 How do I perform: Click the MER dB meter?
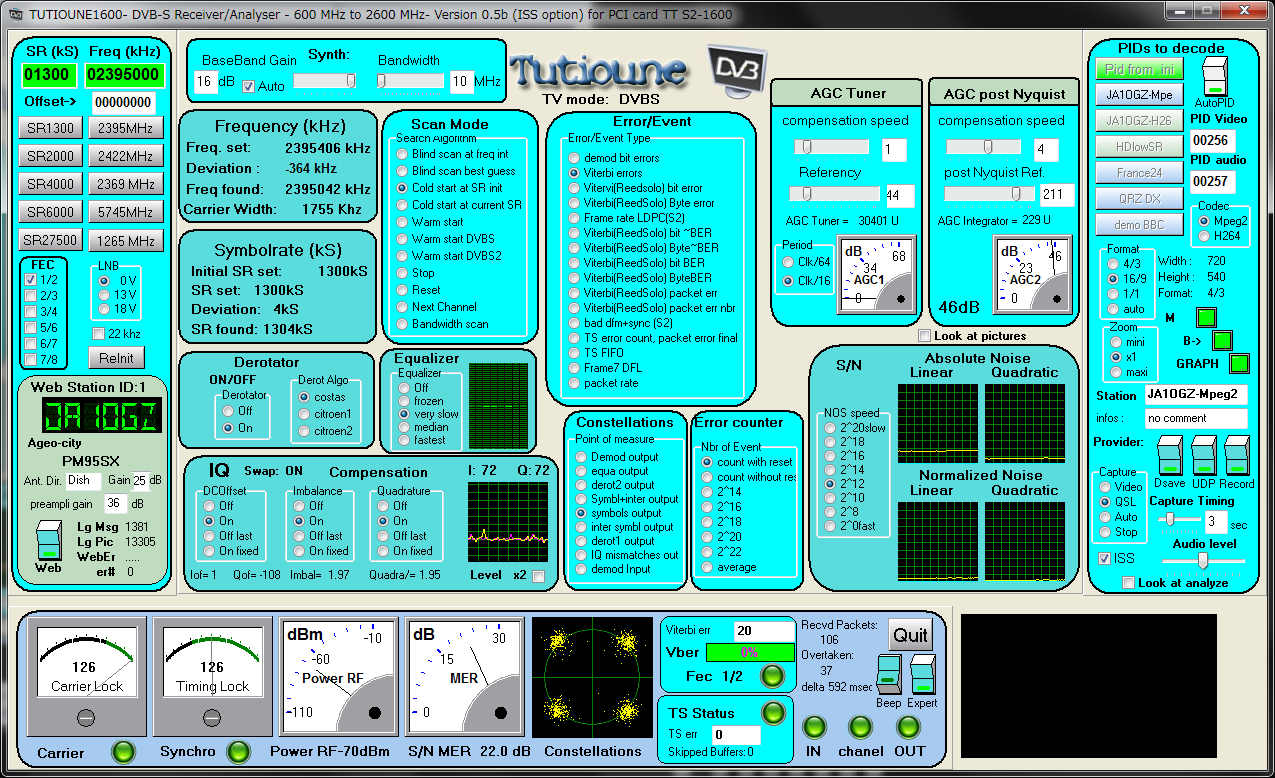(x=466, y=677)
